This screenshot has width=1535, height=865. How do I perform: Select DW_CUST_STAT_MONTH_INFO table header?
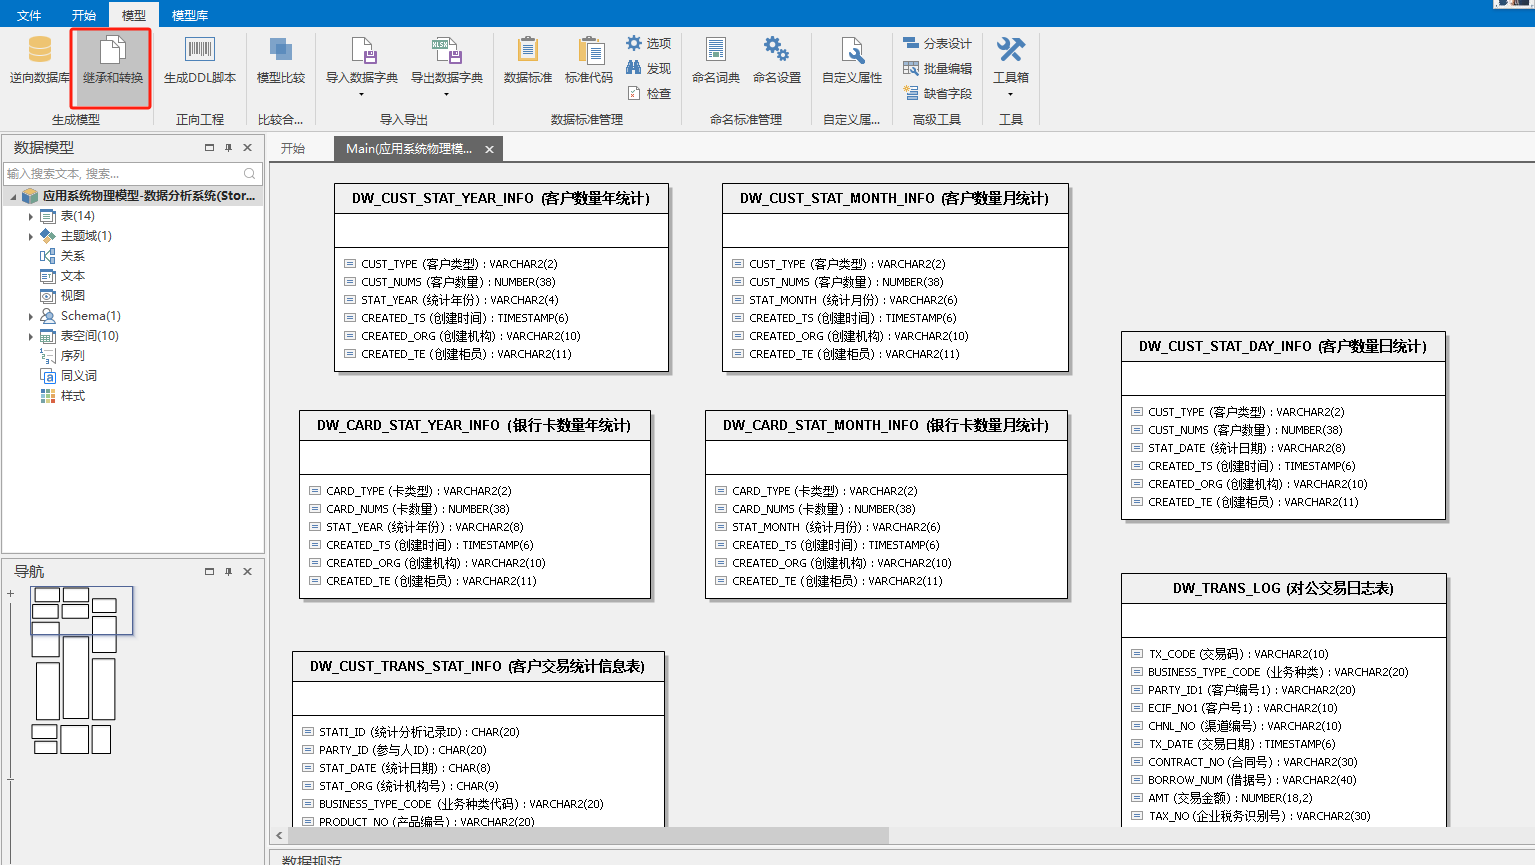click(895, 199)
